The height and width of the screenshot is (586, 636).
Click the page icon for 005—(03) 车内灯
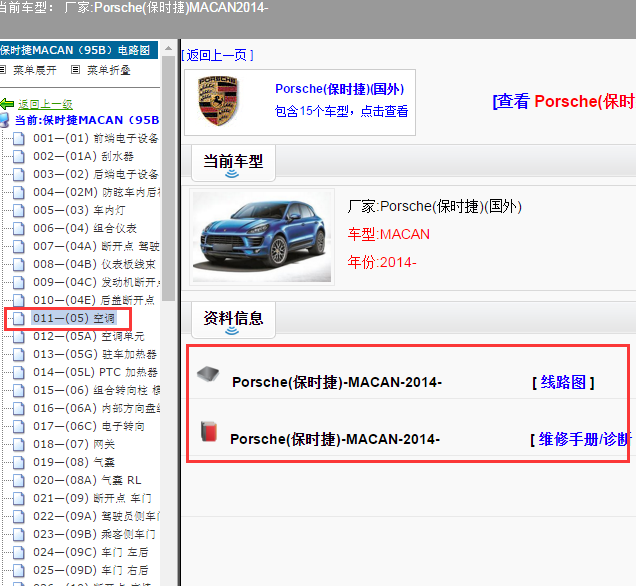pos(19,210)
